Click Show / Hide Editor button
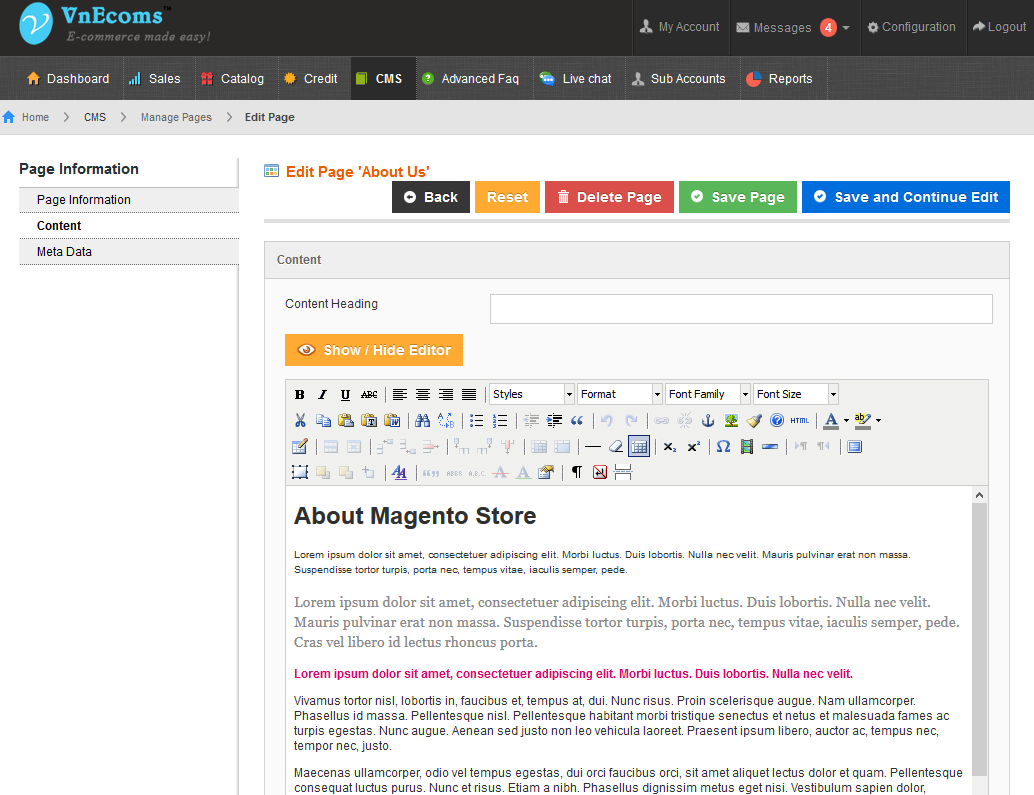The height and width of the screenshot is (795, 1034). tap(374, 350)
